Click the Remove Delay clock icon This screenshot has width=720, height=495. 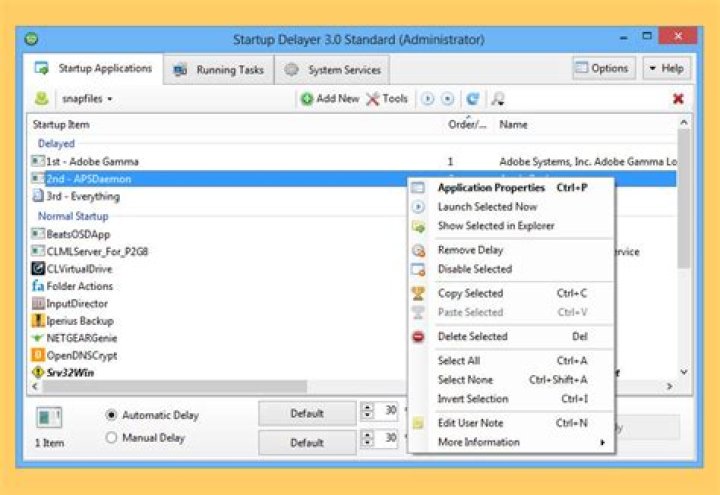pyautogui.click(x=418, y=250)
